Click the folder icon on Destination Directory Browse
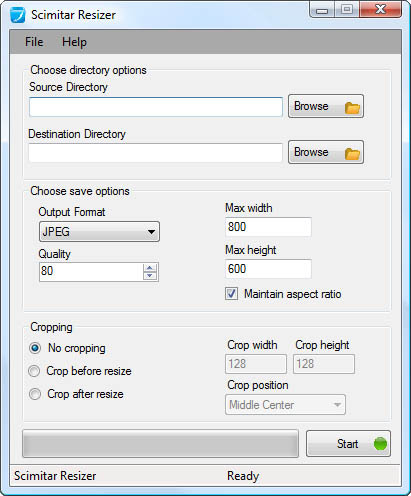Viewport: 411px width, 496px height. [x=352, y=154]
